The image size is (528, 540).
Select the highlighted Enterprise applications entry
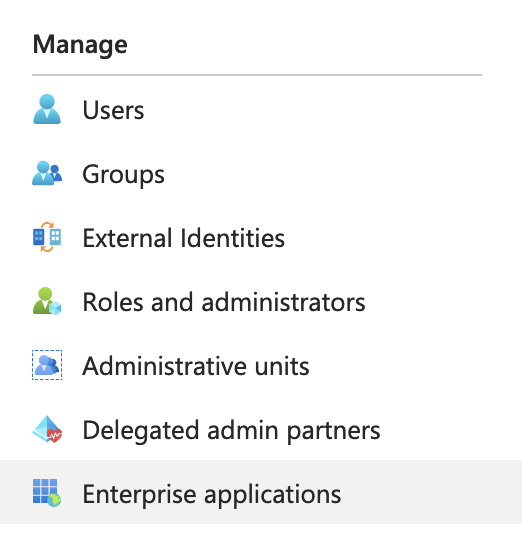tap(261, 492)
